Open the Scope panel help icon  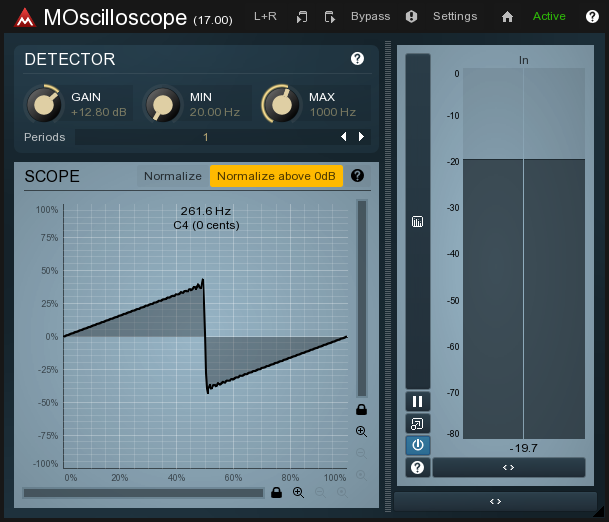(357, 176)
